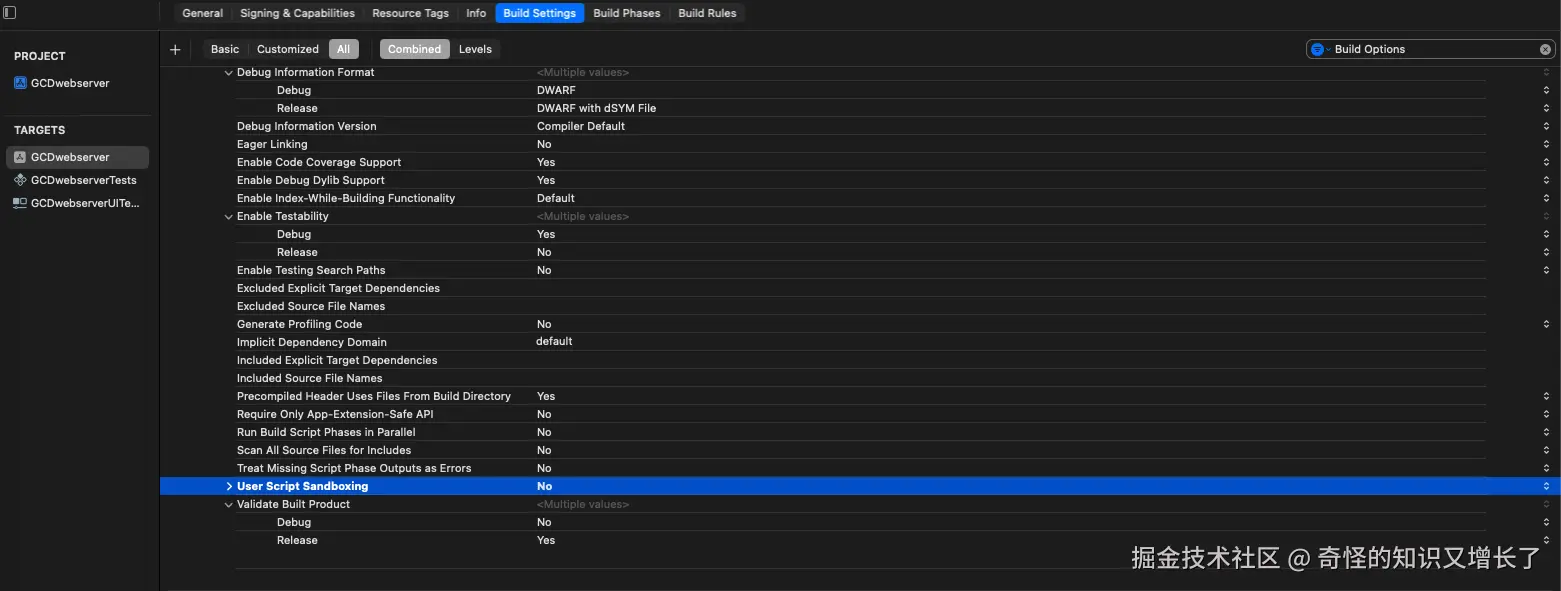Select Scan All Source Files for Includes
Screen dimensions: 1561x591
860,450
